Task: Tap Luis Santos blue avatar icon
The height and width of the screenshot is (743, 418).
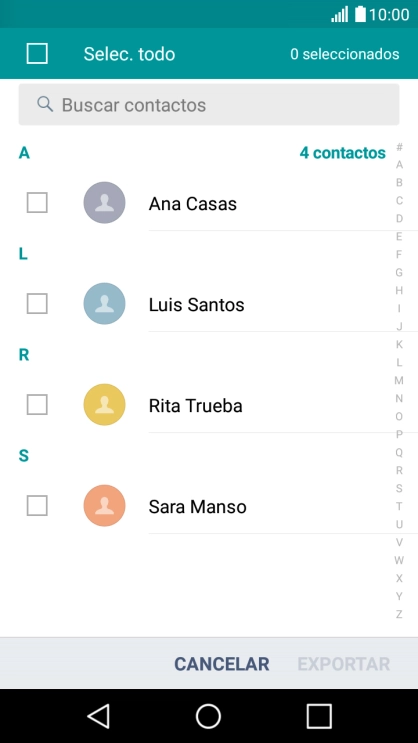Action: [104, 304]
